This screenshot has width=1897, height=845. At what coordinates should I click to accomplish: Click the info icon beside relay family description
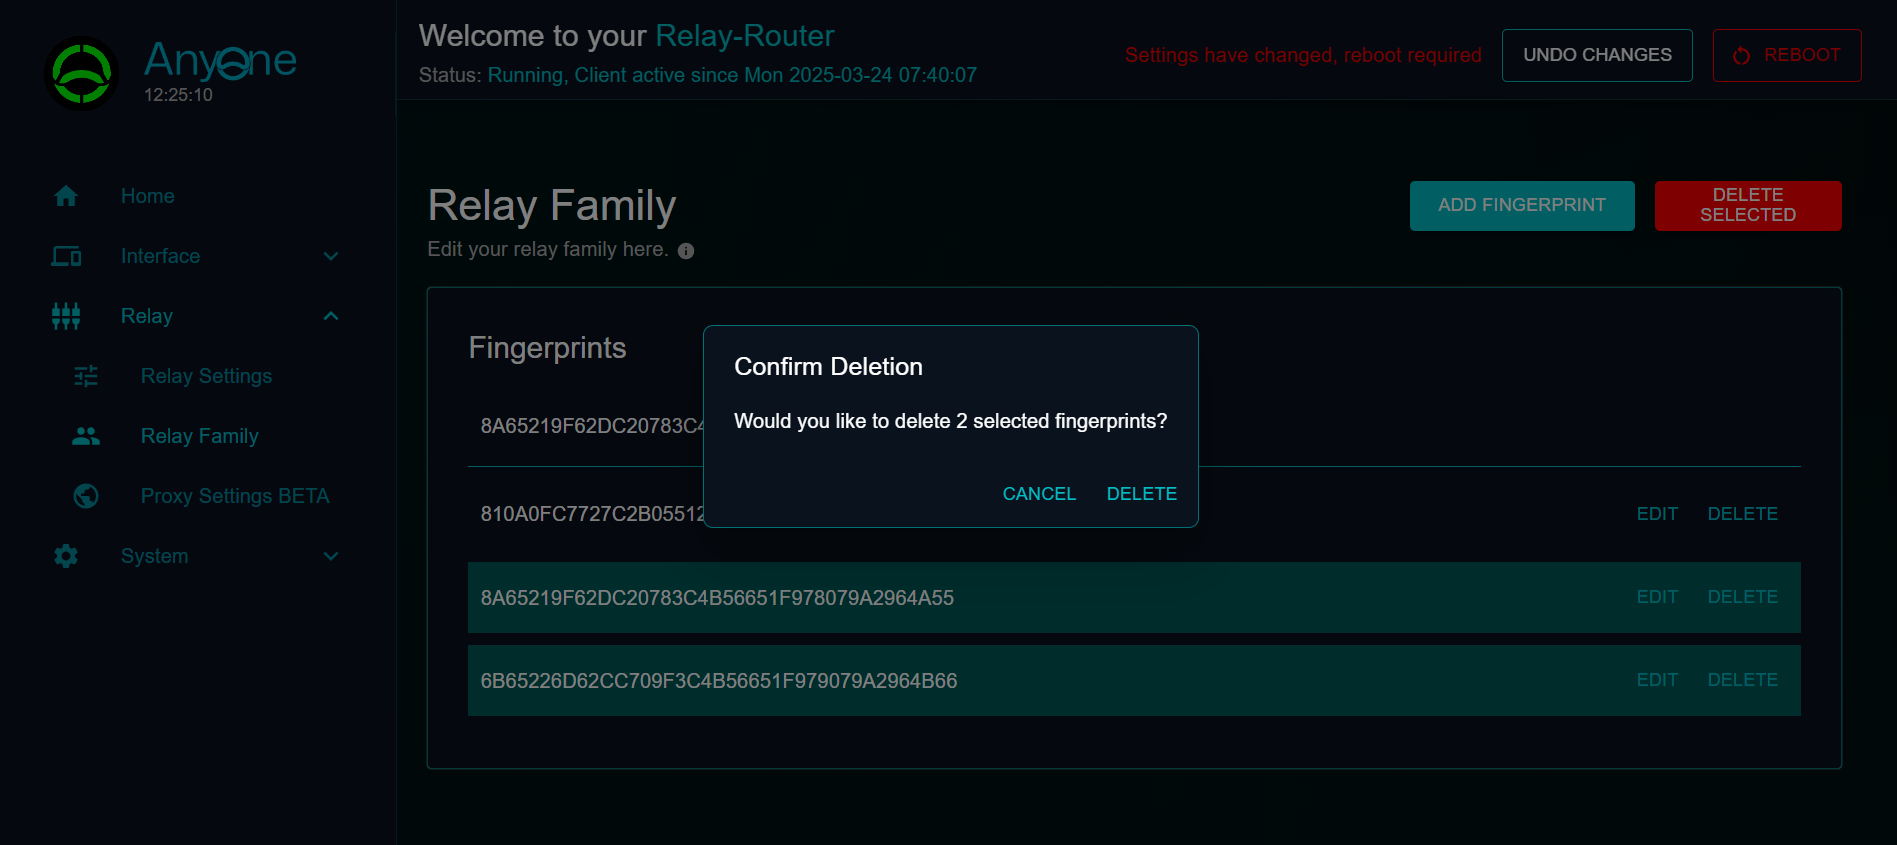686,251
